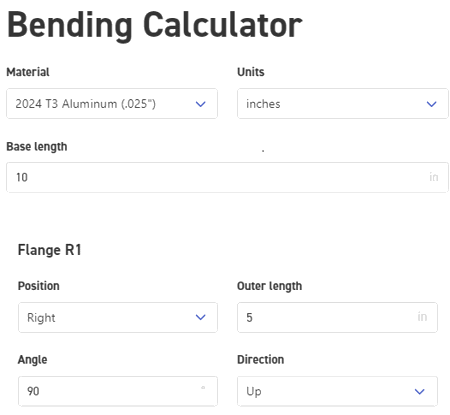Click the Direction field label
This screenshot has width=450, height=415.
(x=260, y=360)
